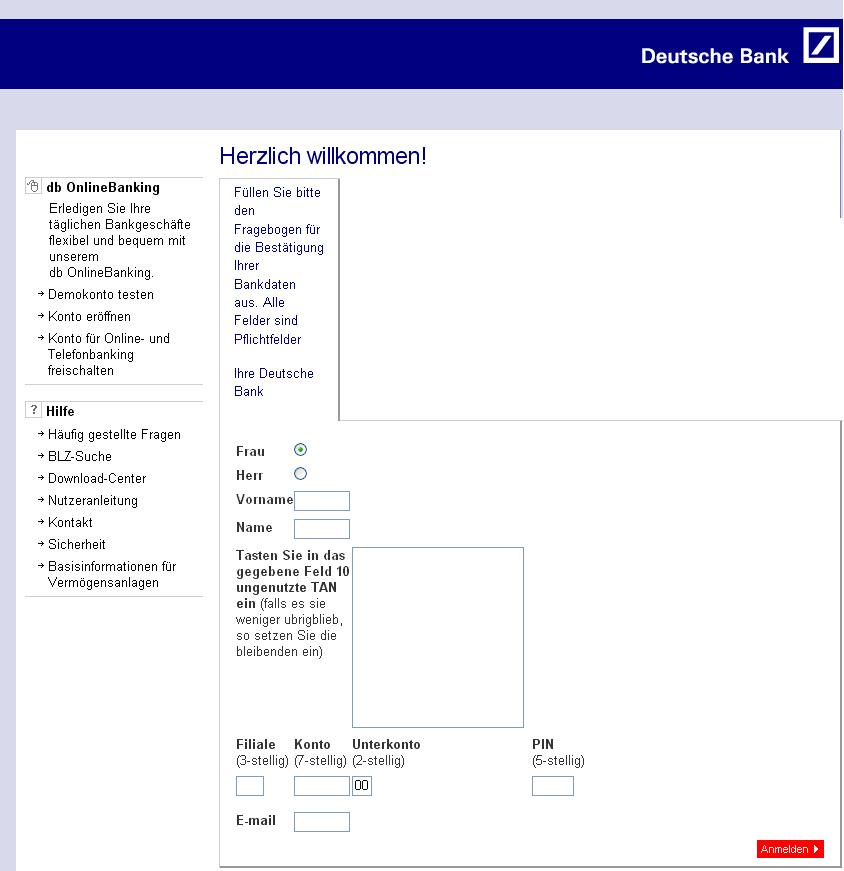Click the Hilfe question mark icon
Screen dimensions: 844x871
33,410
